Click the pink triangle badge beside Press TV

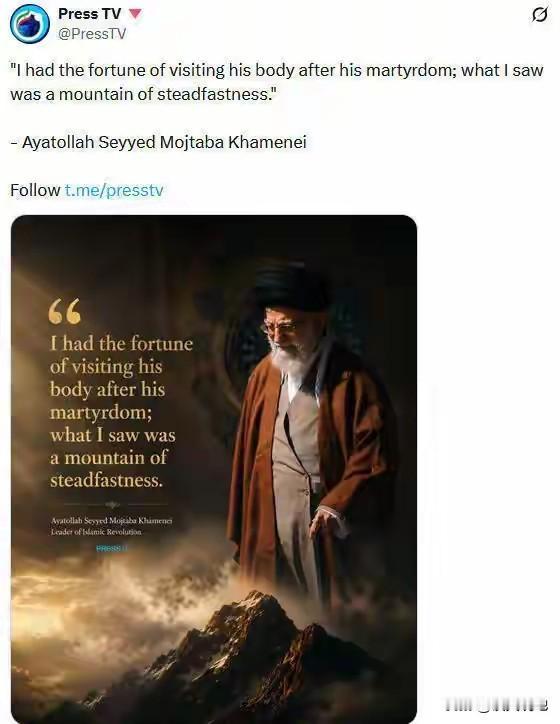coord(134,14)
